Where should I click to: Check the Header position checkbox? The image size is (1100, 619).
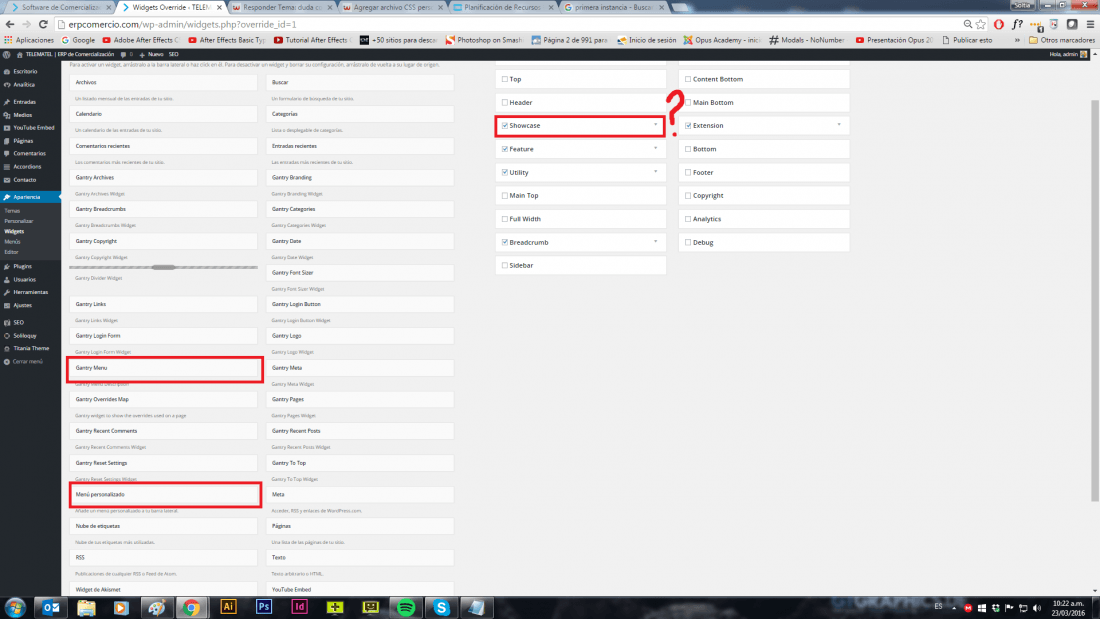(x=504, y=102)
